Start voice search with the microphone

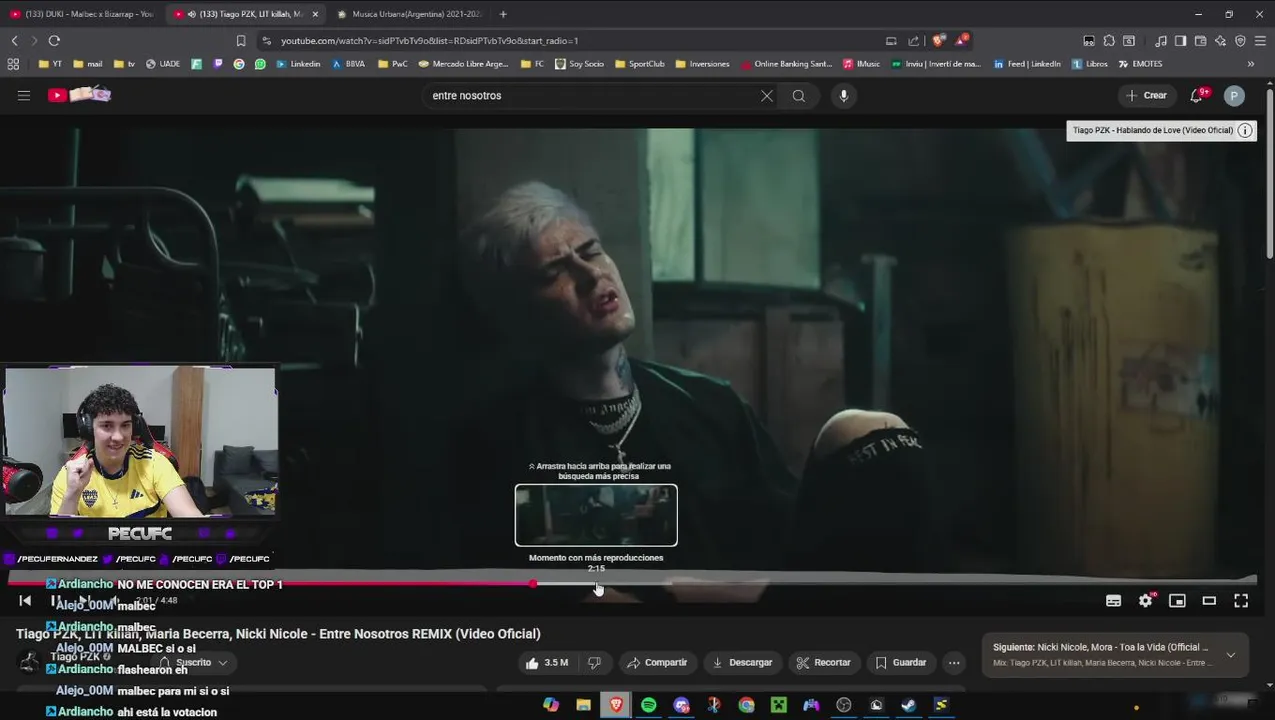click(844, 96)
